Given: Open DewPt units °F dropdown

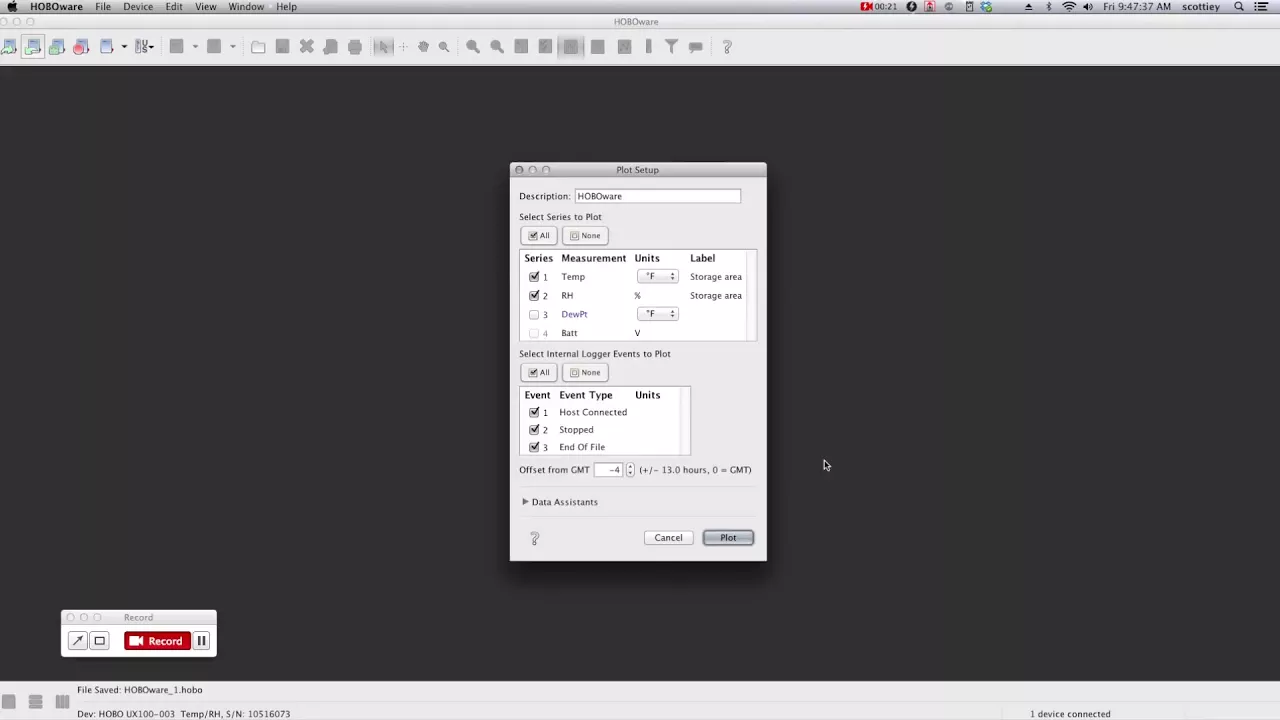Looking at the screenshot, I should coord(658,314).
